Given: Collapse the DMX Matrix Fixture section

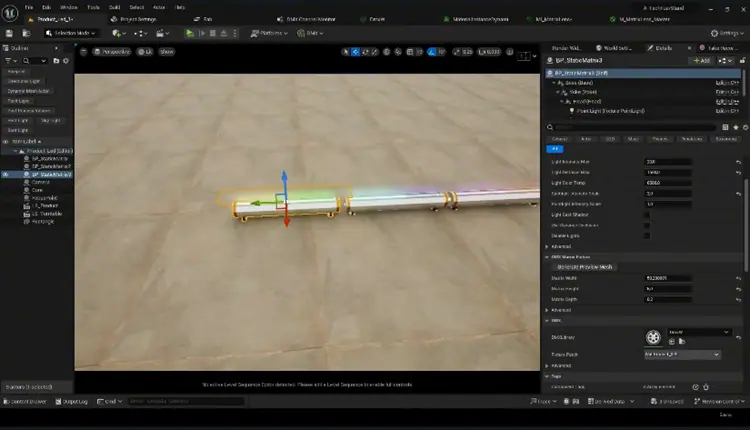Looking at the screenshot, I should (547, 257).
